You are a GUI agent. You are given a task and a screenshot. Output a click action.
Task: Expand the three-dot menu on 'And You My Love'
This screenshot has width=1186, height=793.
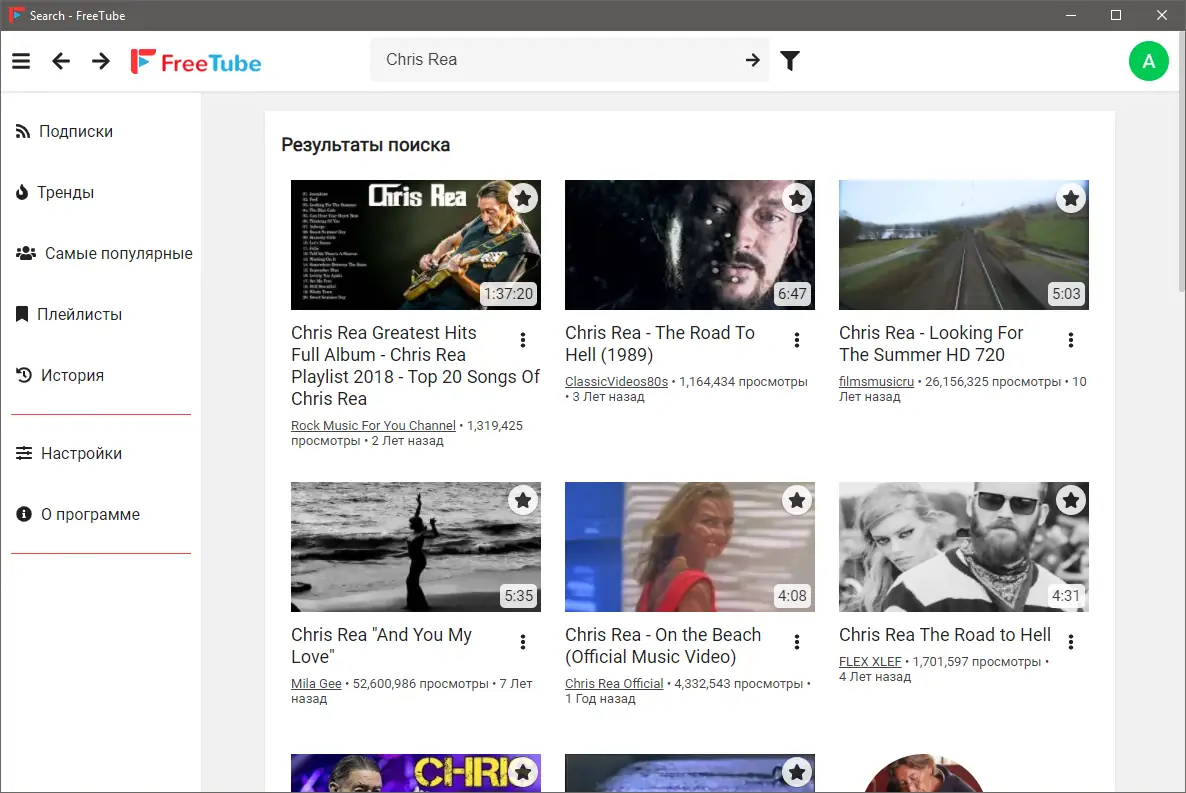point(523,641)
